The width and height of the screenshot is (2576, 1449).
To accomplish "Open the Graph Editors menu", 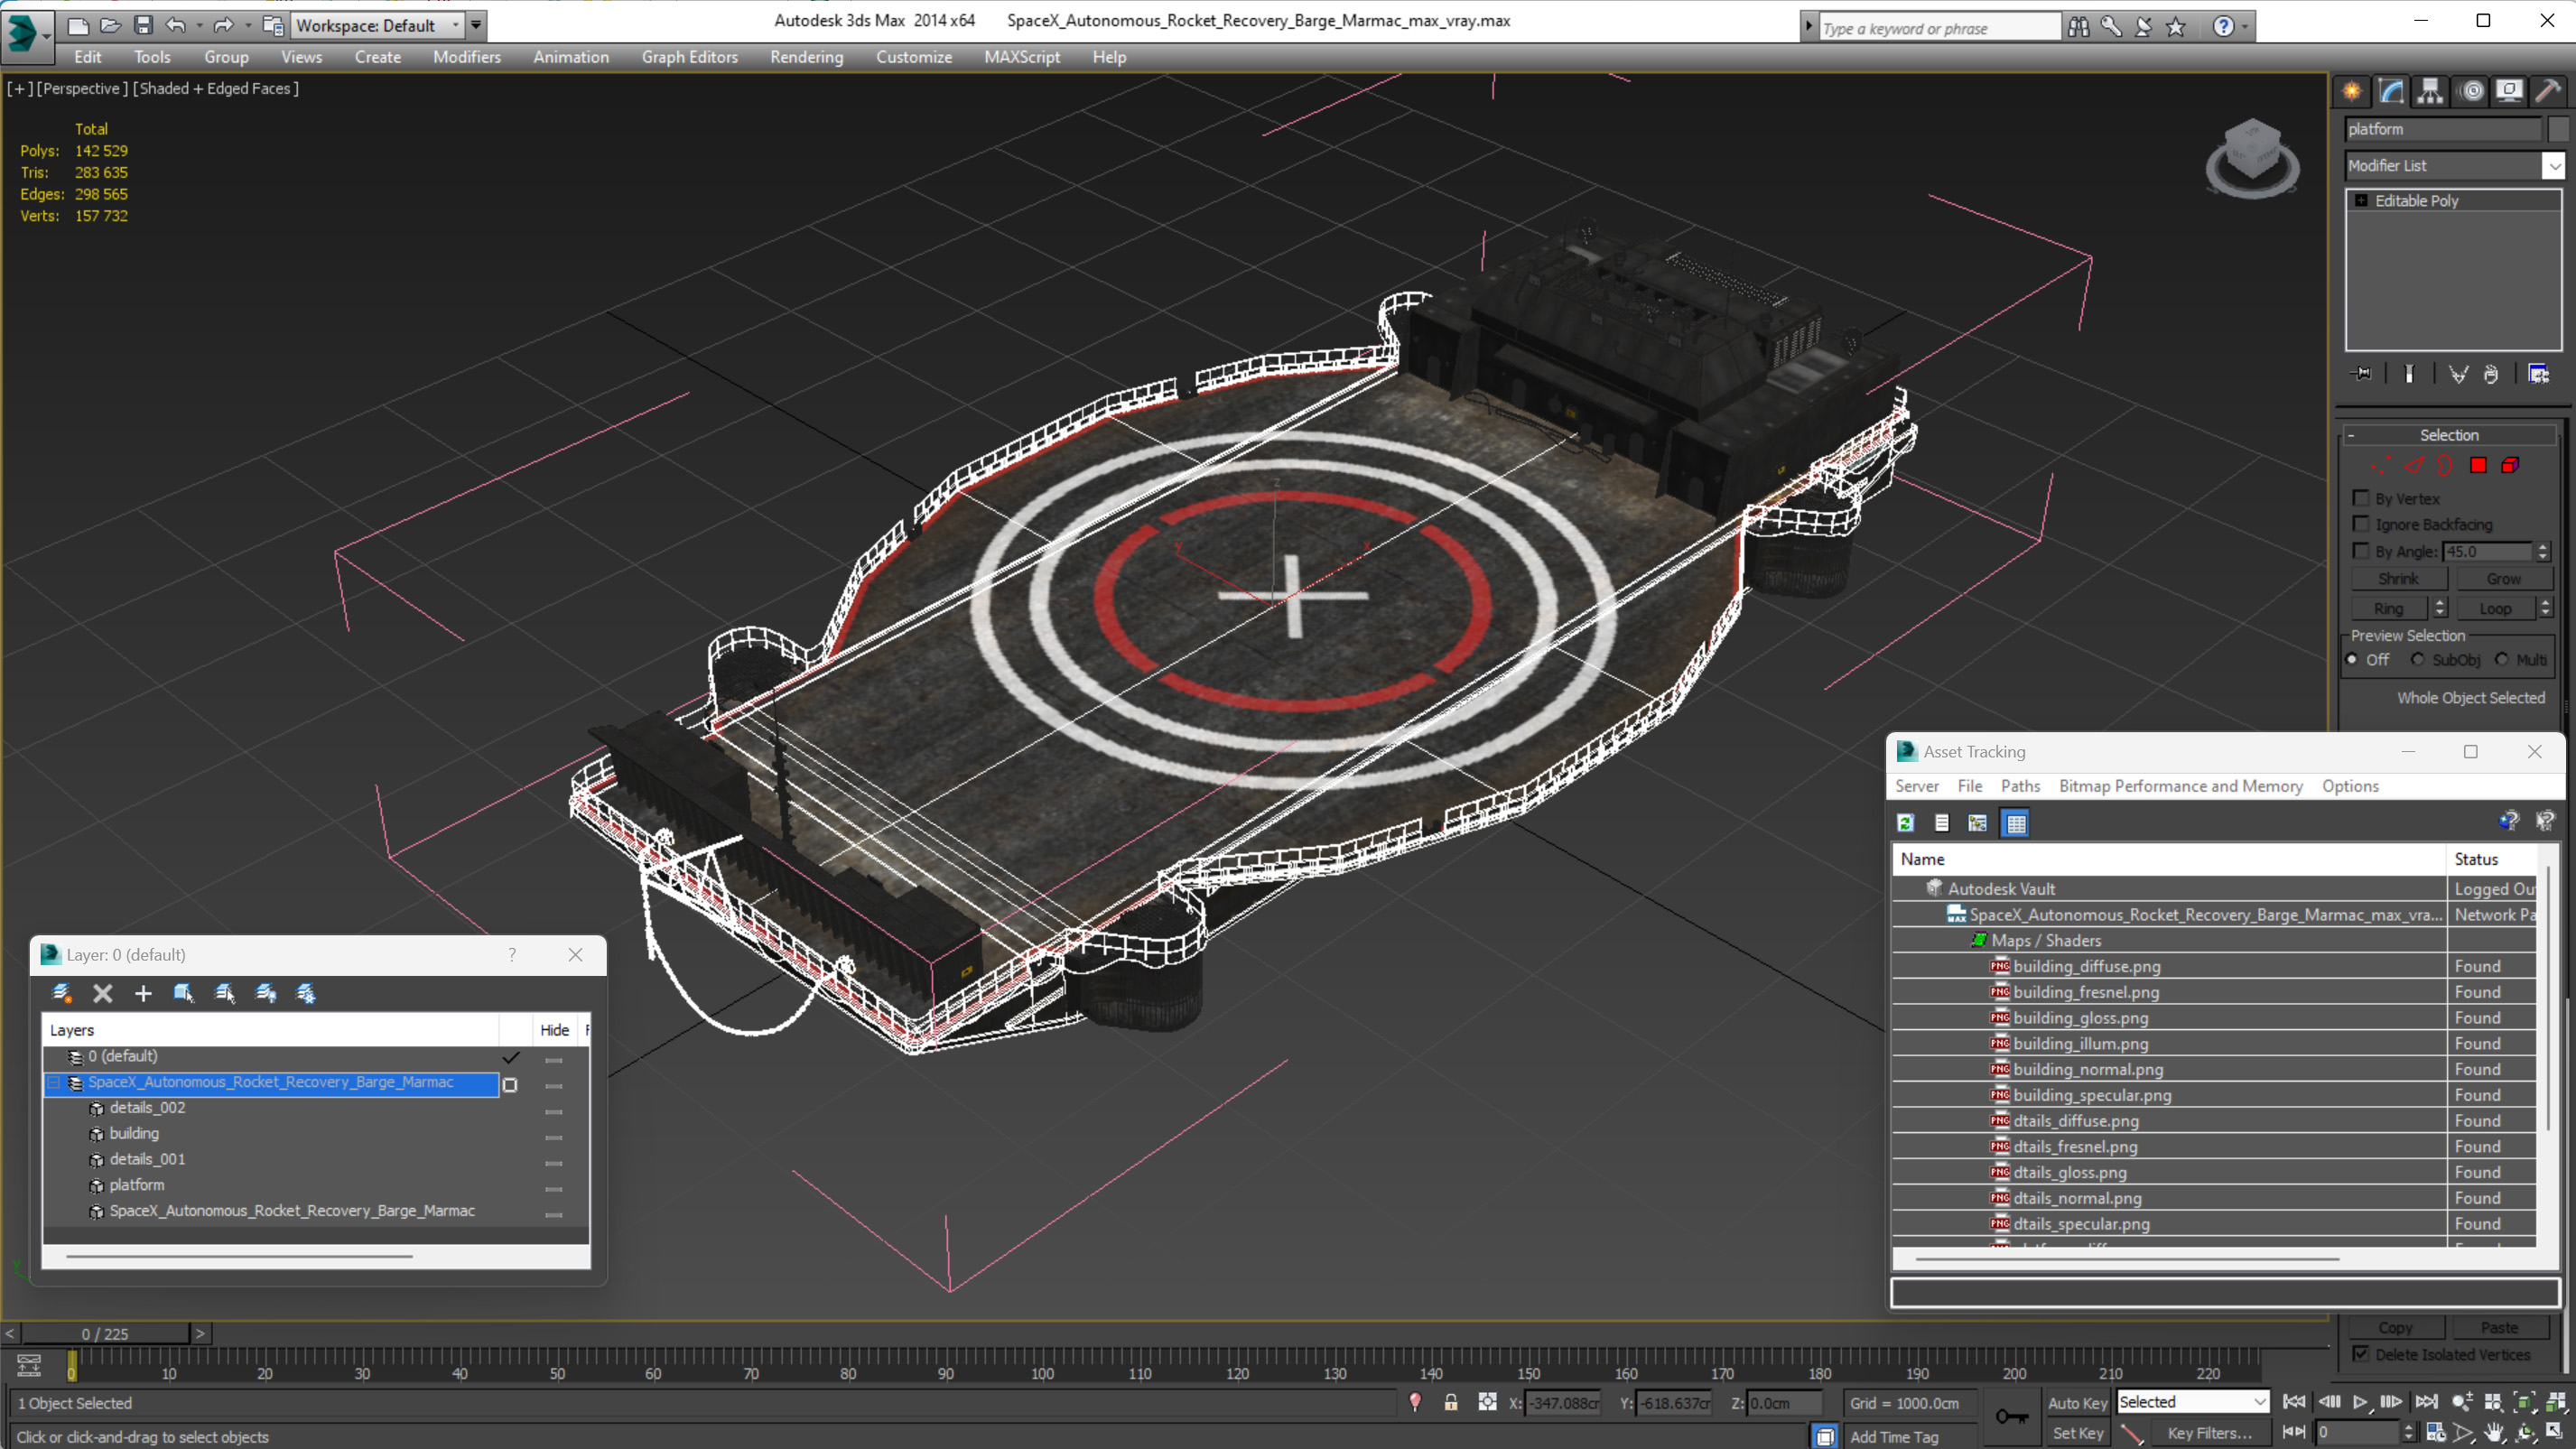I will [689, 57].
